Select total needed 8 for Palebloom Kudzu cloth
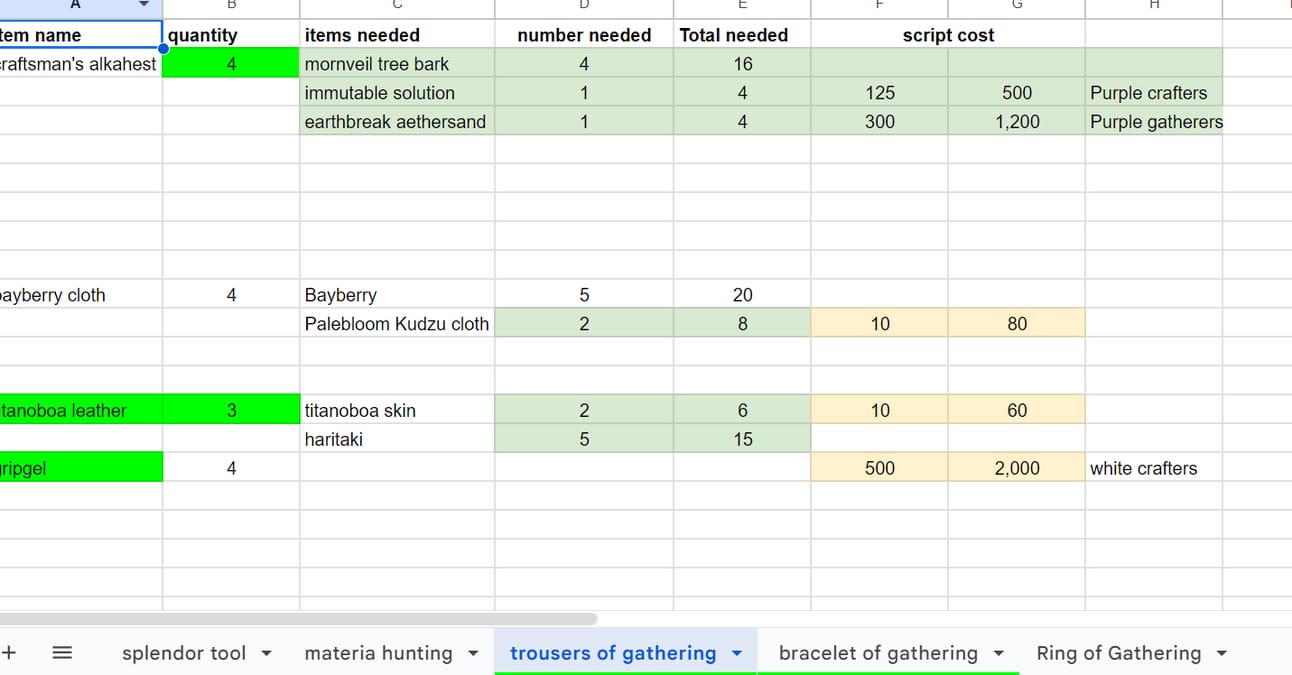This screenshot has height=675, width=1292. 742,324
